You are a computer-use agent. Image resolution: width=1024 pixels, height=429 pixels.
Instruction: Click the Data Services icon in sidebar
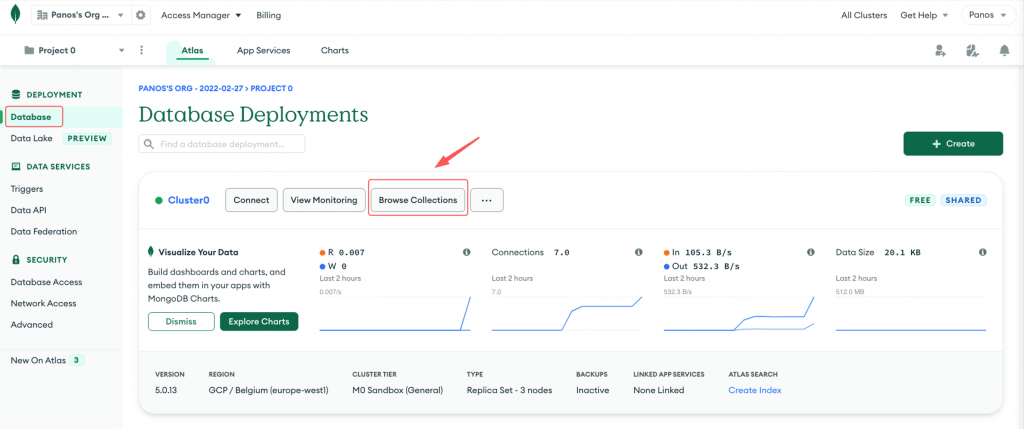(x=16, y=167)
